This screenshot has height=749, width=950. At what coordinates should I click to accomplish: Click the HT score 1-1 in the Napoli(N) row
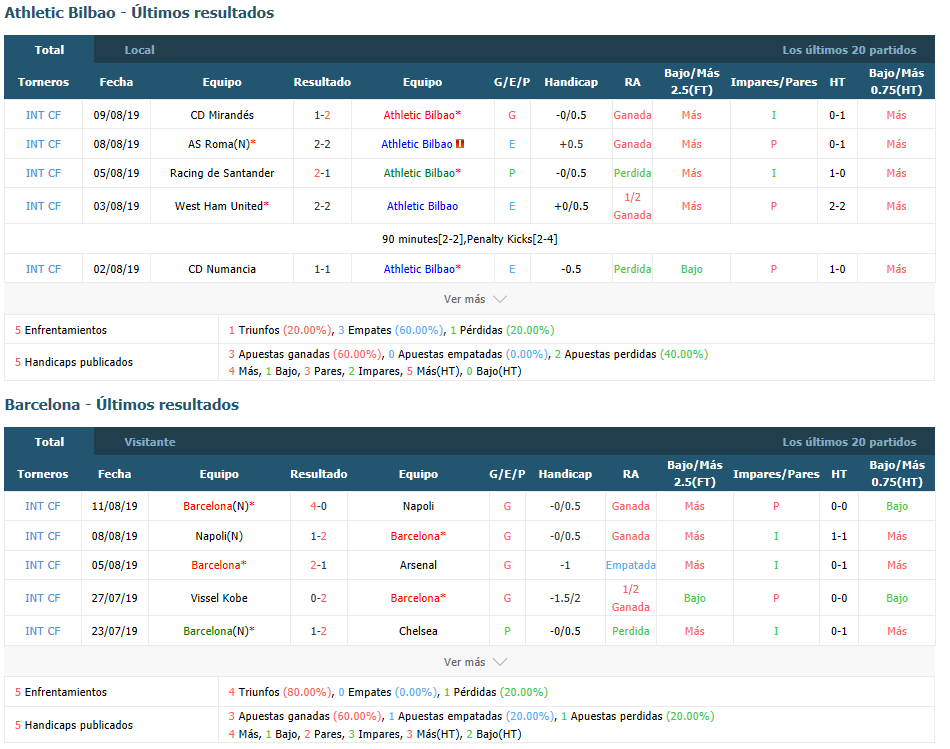point(839,536)
